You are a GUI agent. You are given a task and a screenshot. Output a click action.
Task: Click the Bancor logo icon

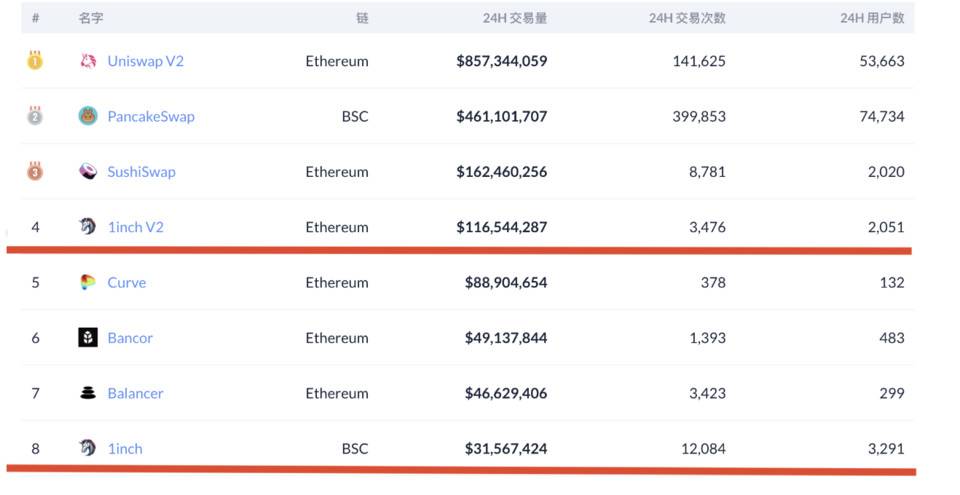(x=88, y=338)
